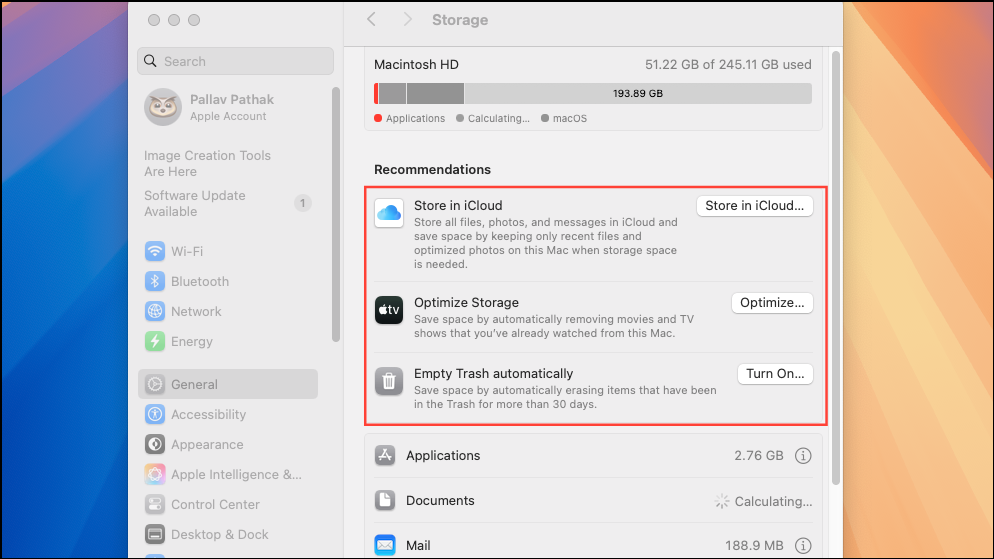This screenshot has height=559, width=994.
Task: Click the Storage window title
Action: pos(460,20)
